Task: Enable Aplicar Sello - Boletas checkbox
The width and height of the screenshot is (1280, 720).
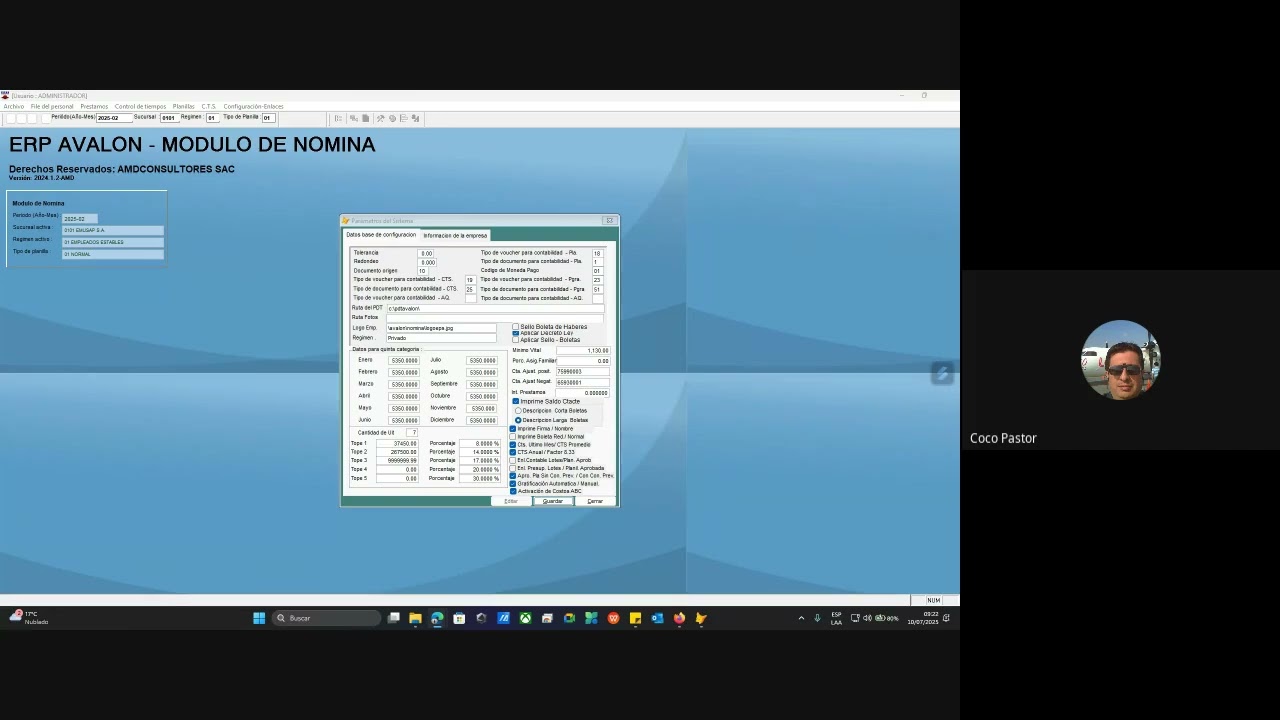Action: (x=516, y=340)
